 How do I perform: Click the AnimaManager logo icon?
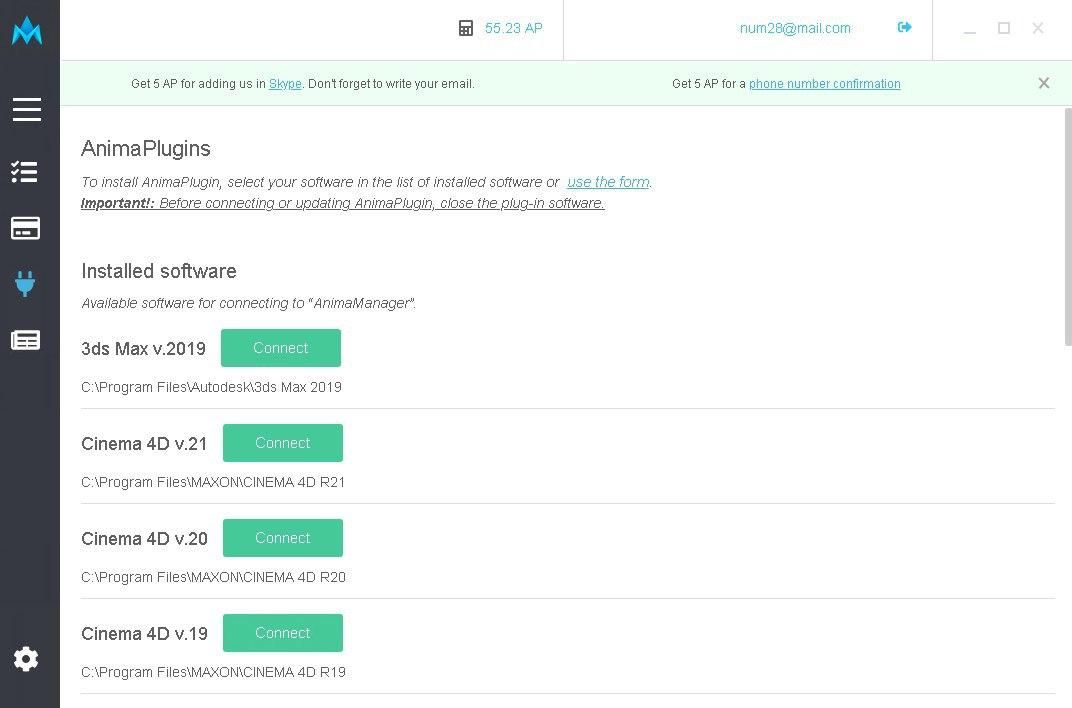coord(27,31)
